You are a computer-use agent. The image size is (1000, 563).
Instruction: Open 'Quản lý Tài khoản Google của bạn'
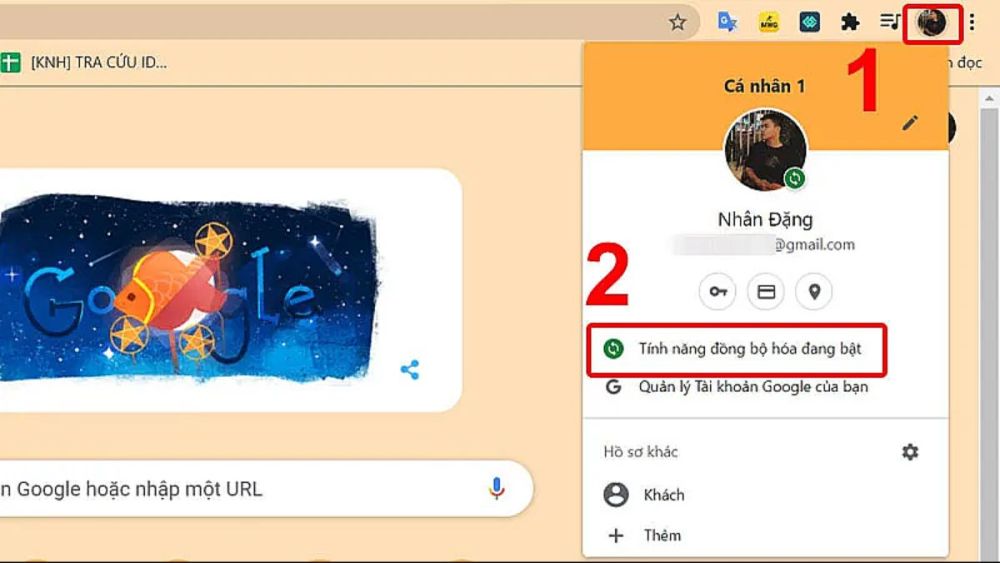click(765, 387)
